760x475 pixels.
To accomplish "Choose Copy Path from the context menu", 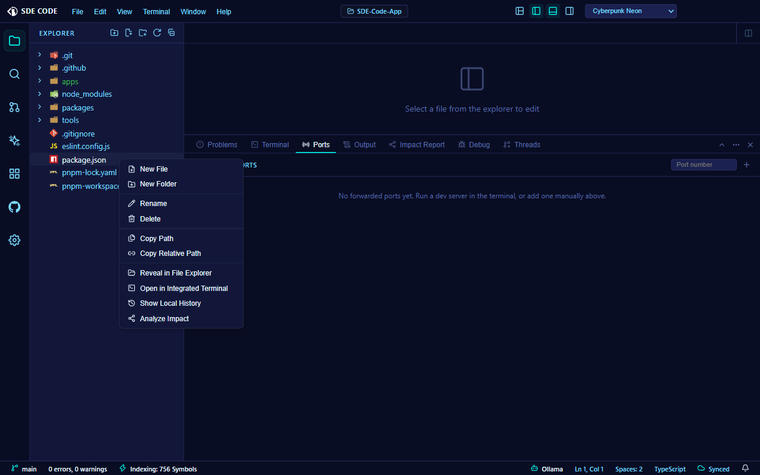I will (x=181, y=238).
